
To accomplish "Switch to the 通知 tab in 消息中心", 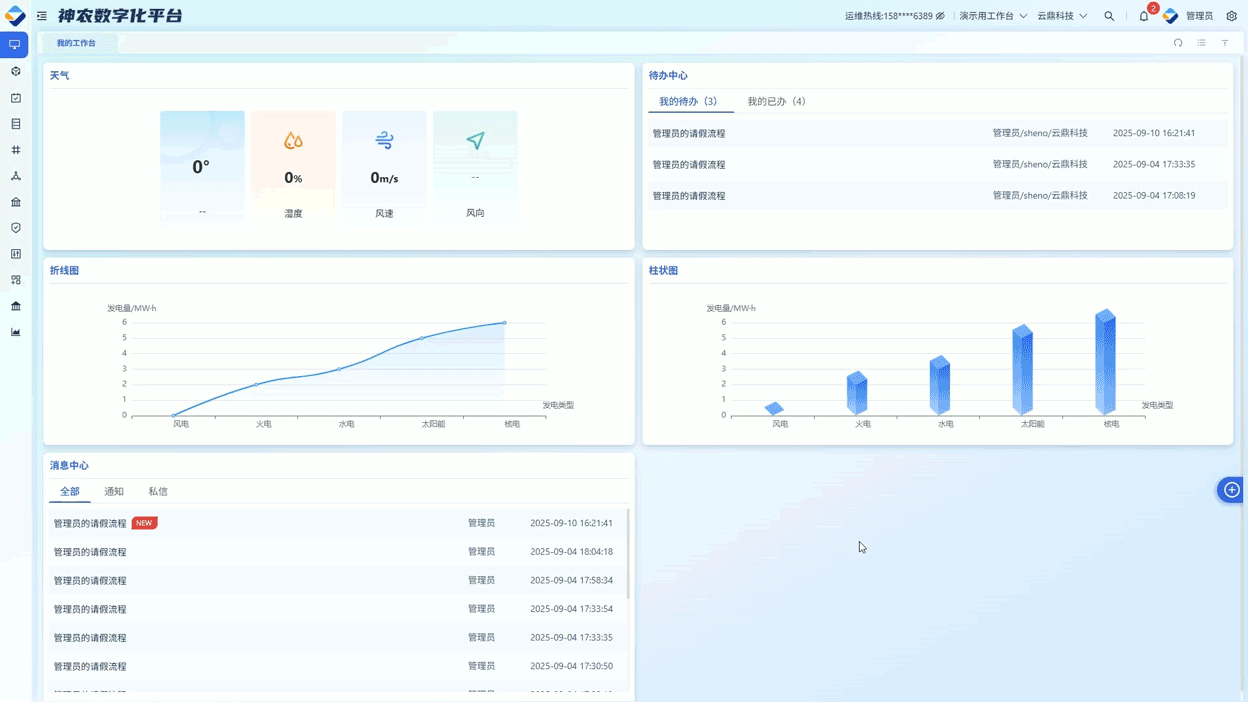I will 114,492.
